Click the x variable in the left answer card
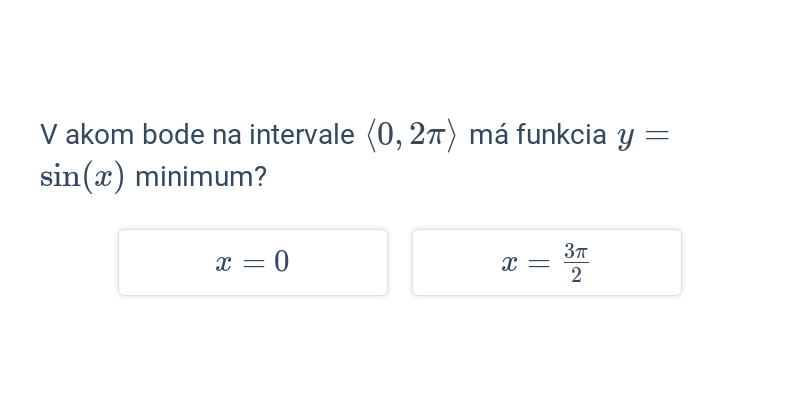The image size is (800, 400). tap(223, 264)
